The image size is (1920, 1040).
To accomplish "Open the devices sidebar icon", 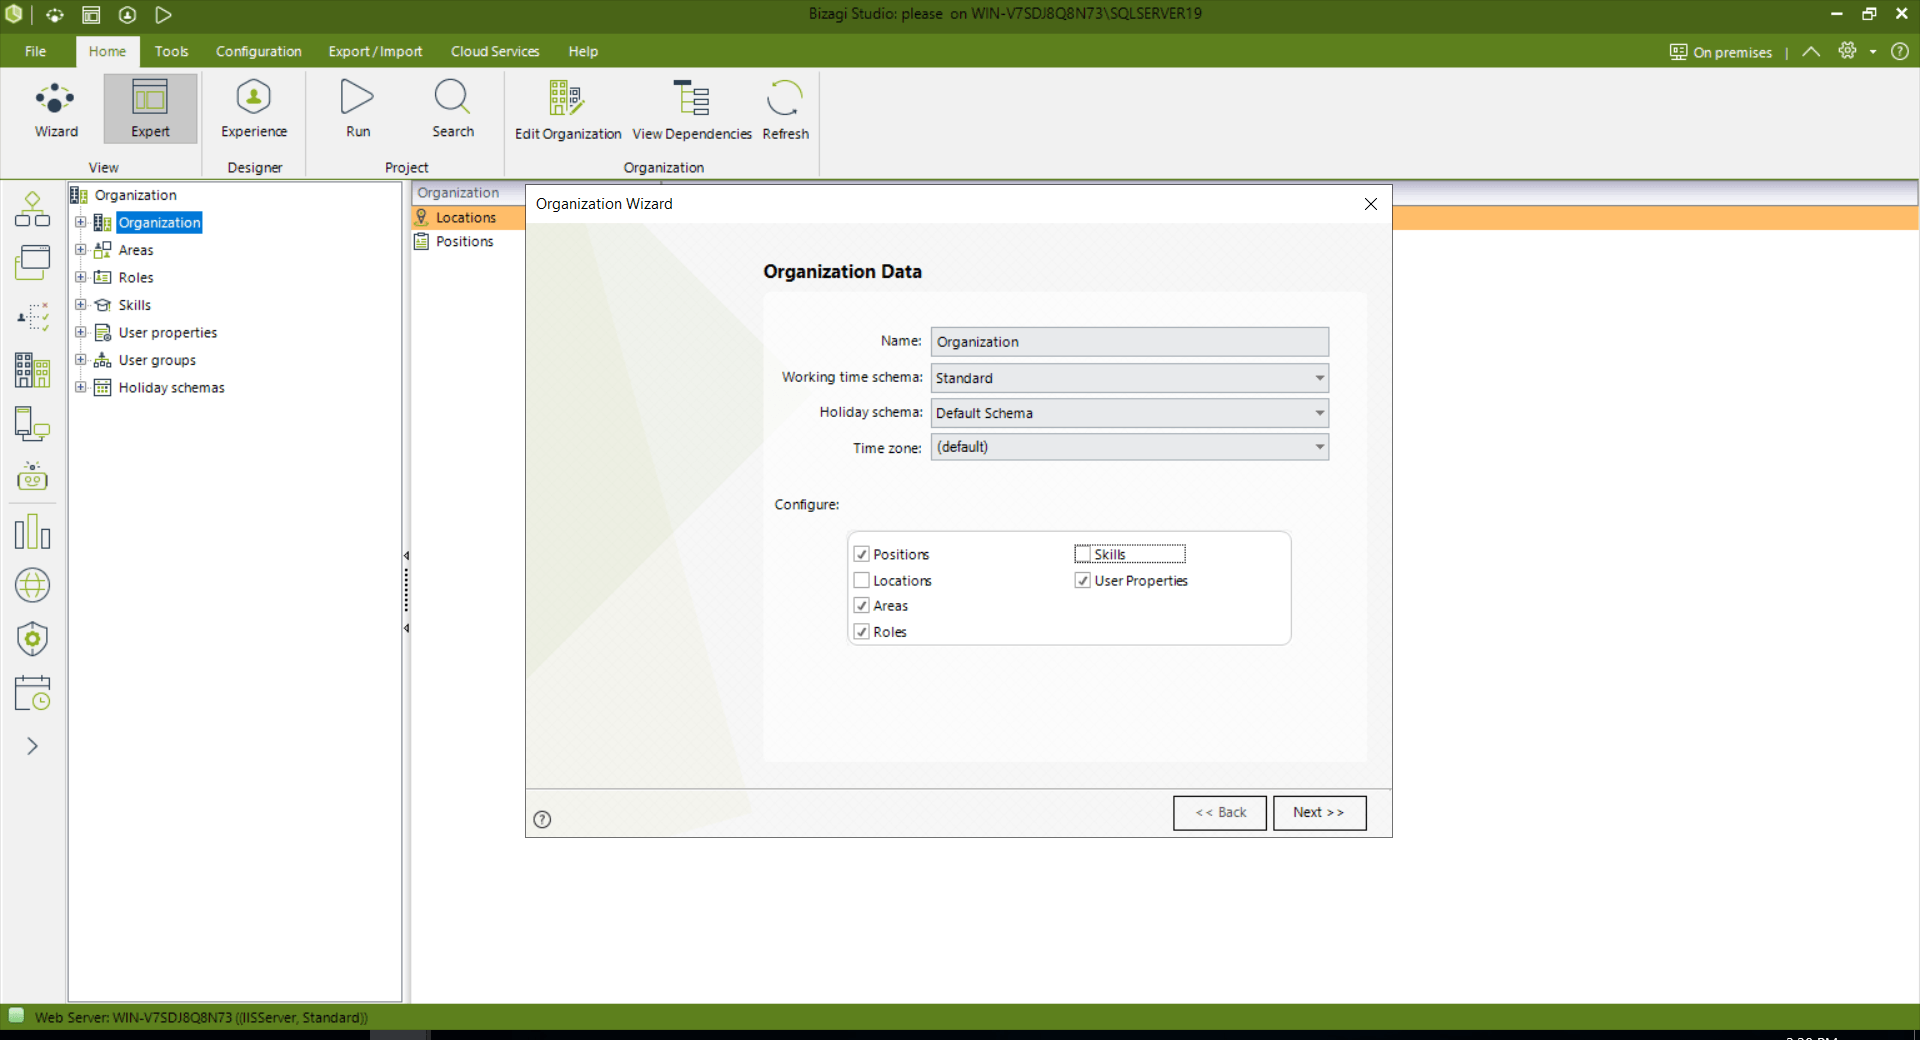I will 32,424.
